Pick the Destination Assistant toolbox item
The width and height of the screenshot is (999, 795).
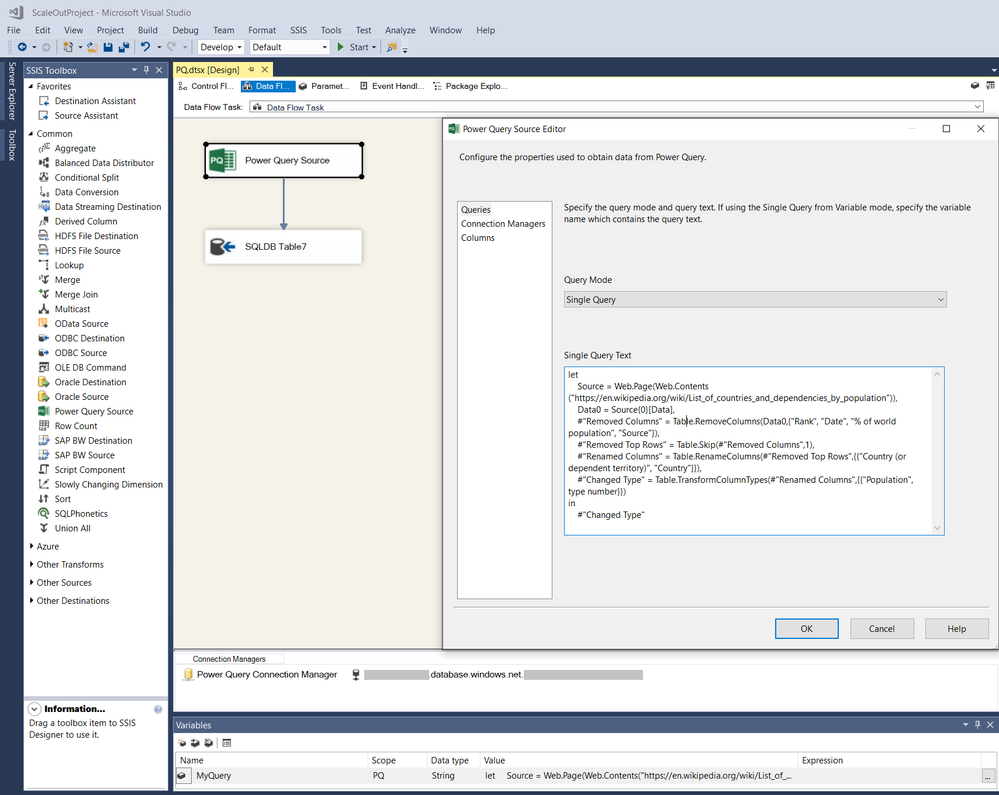(x=95, y=101)
